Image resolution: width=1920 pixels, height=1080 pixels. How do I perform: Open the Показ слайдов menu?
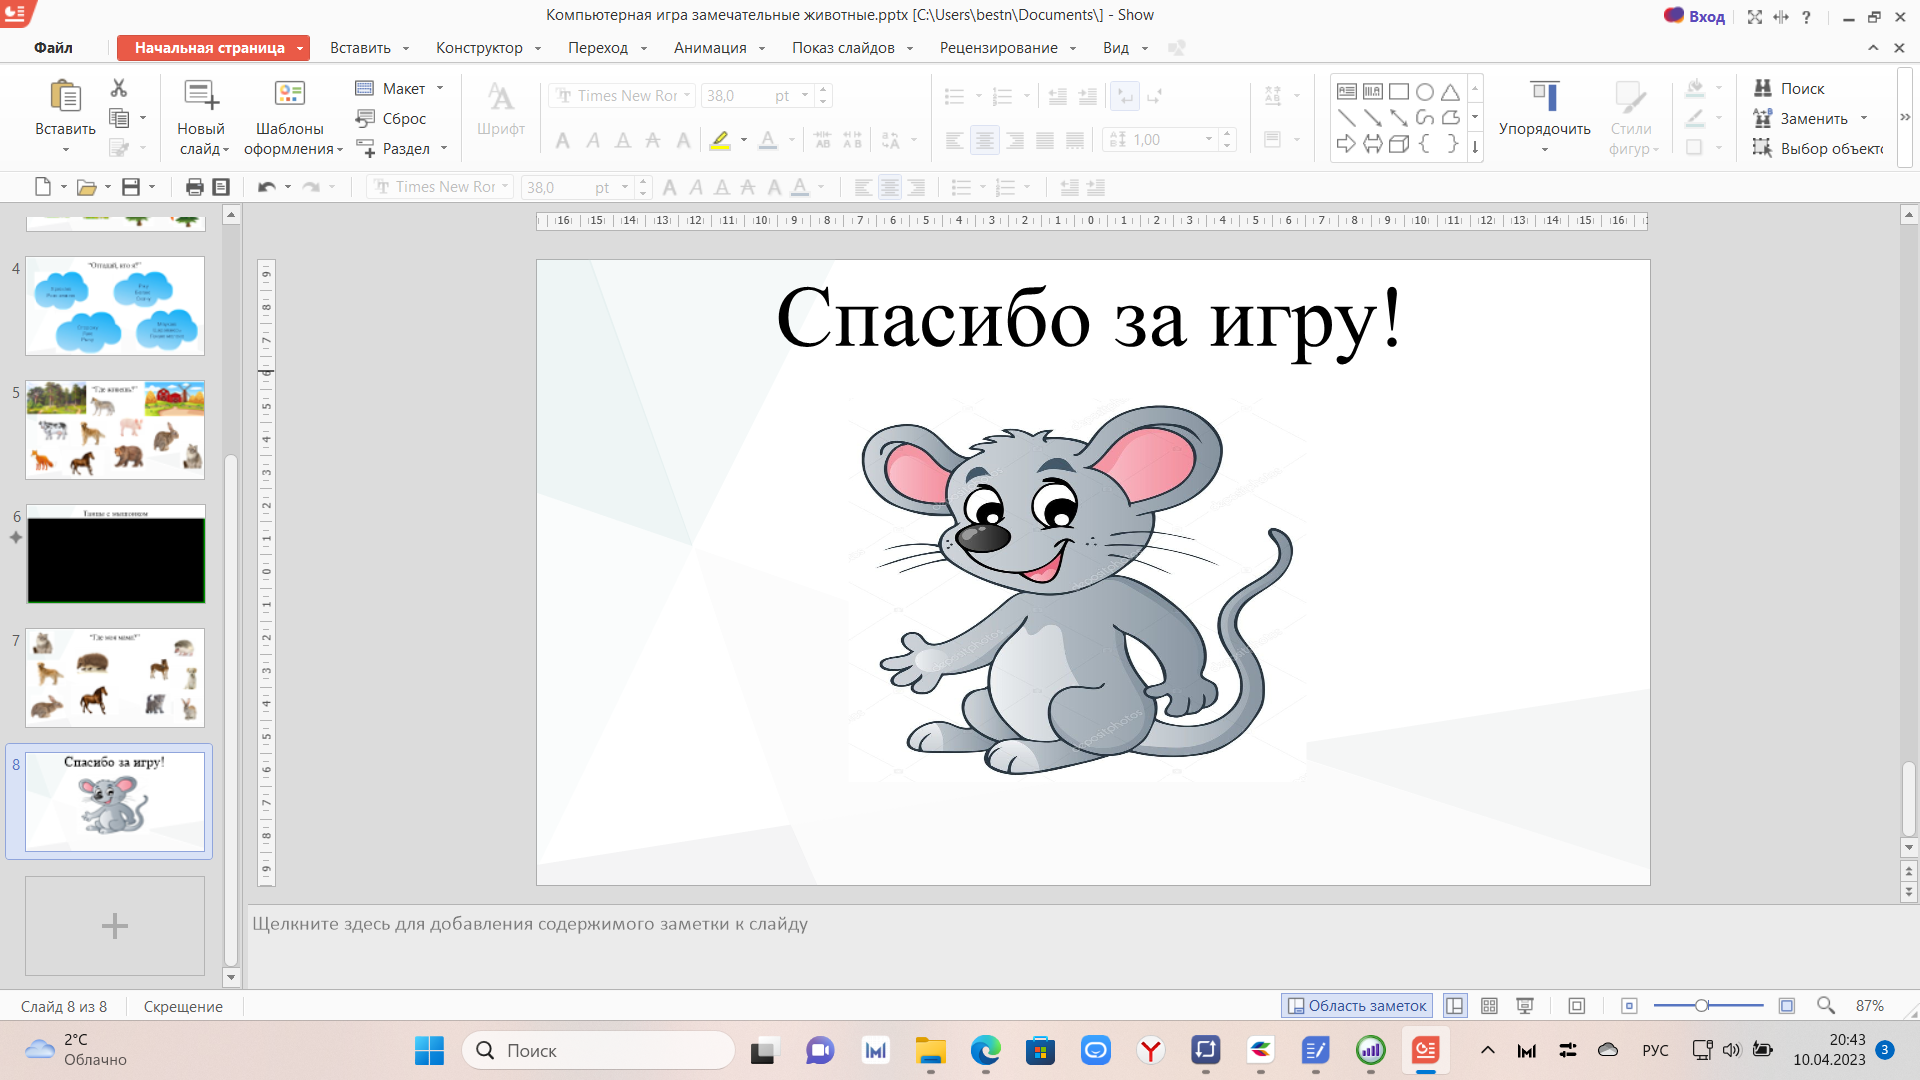pyautogui.click(x=843, y=48)
